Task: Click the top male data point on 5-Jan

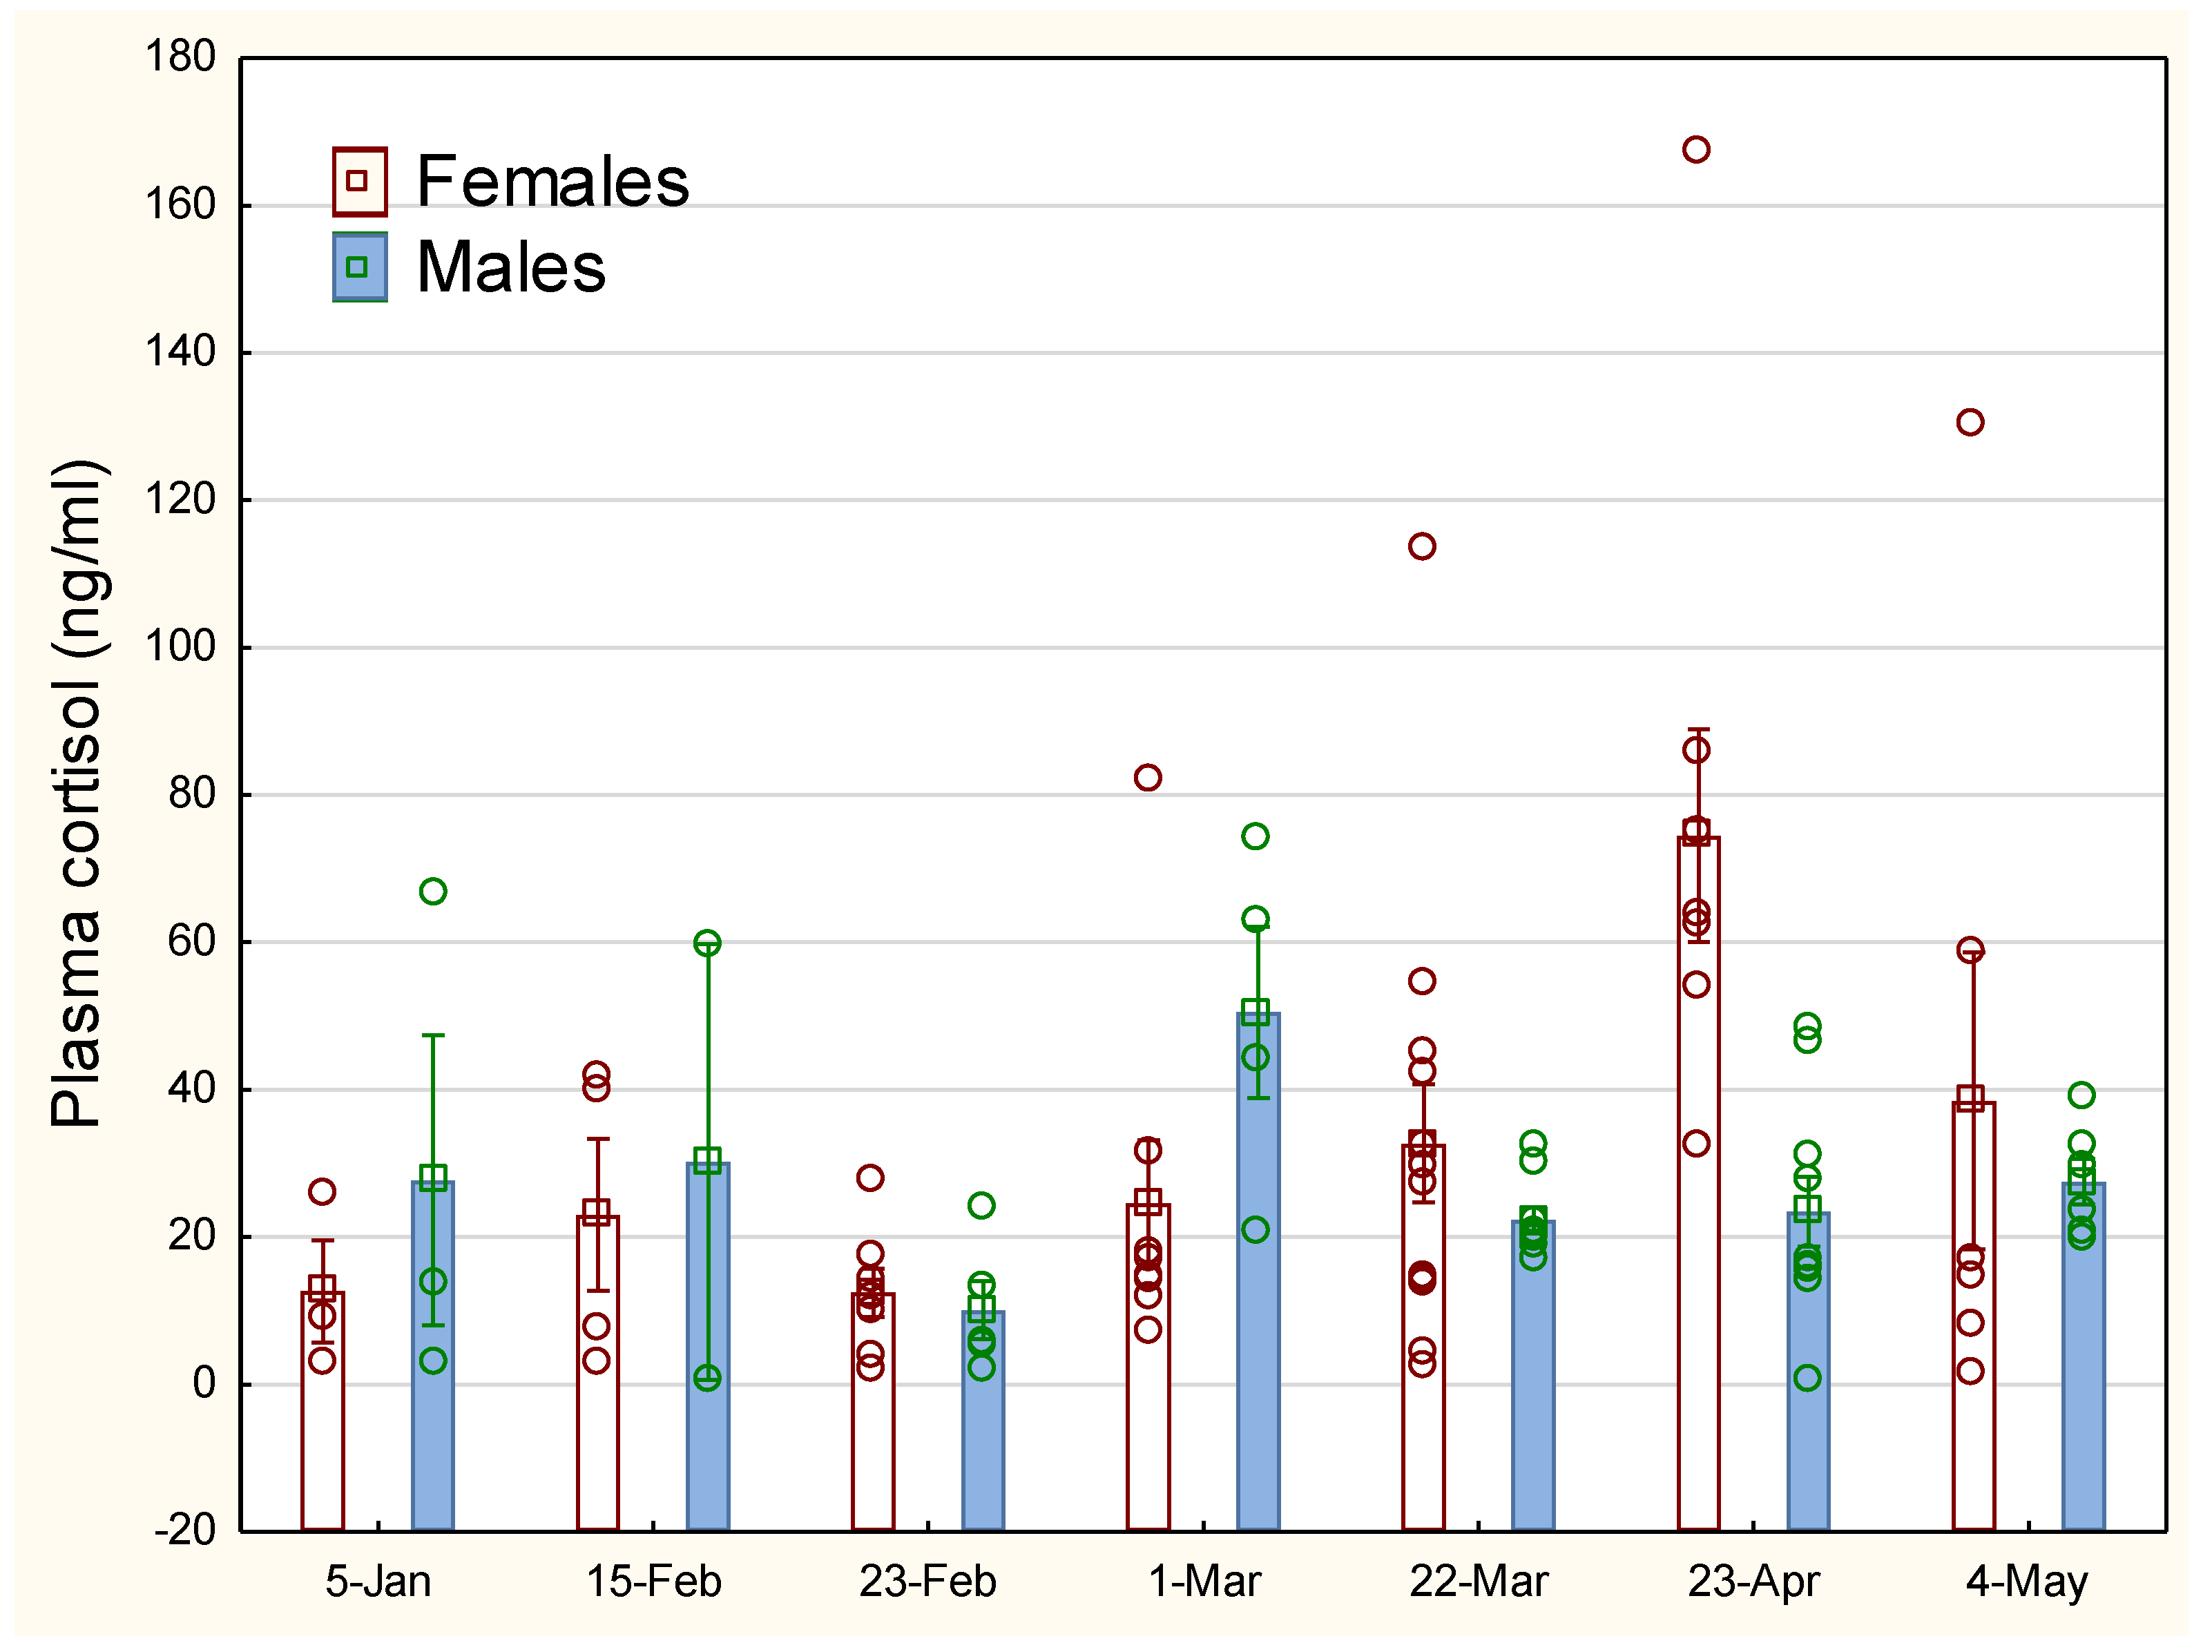Action: coord(433,891)
